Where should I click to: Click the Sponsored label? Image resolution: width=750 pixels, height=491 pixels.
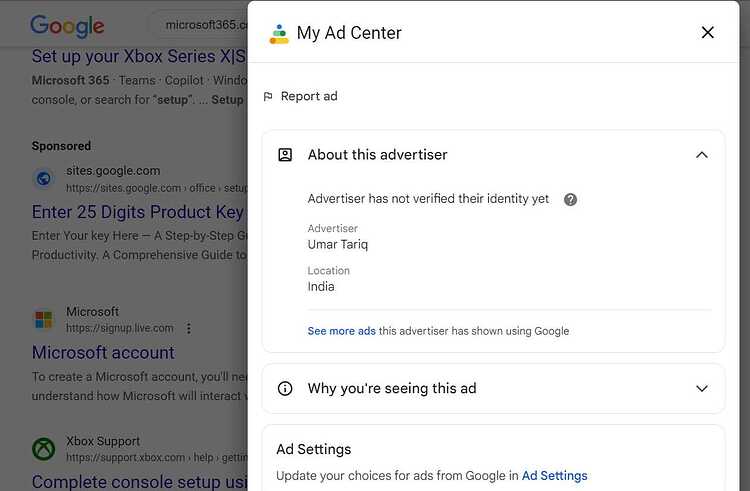[61, 146]
